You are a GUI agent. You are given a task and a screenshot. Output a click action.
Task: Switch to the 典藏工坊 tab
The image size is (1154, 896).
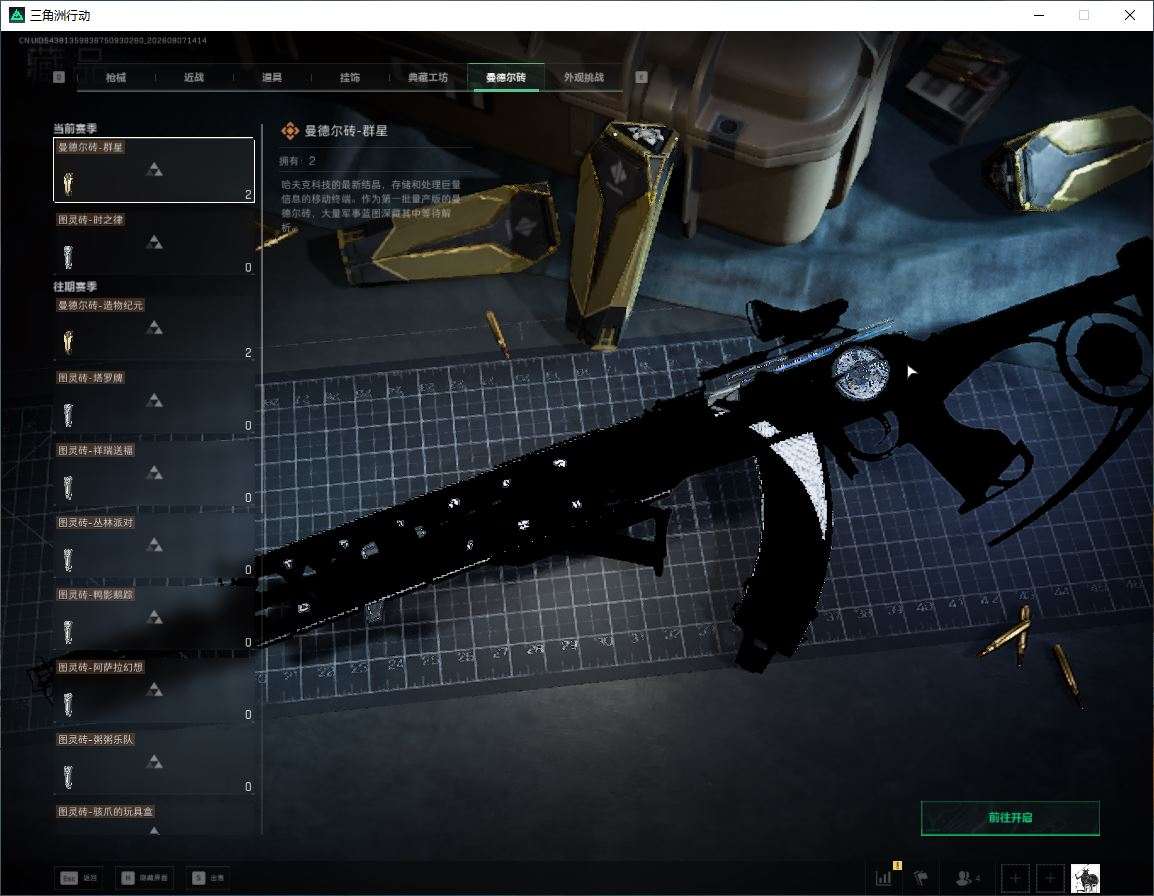pyautogui.click(x=428, y=77)
